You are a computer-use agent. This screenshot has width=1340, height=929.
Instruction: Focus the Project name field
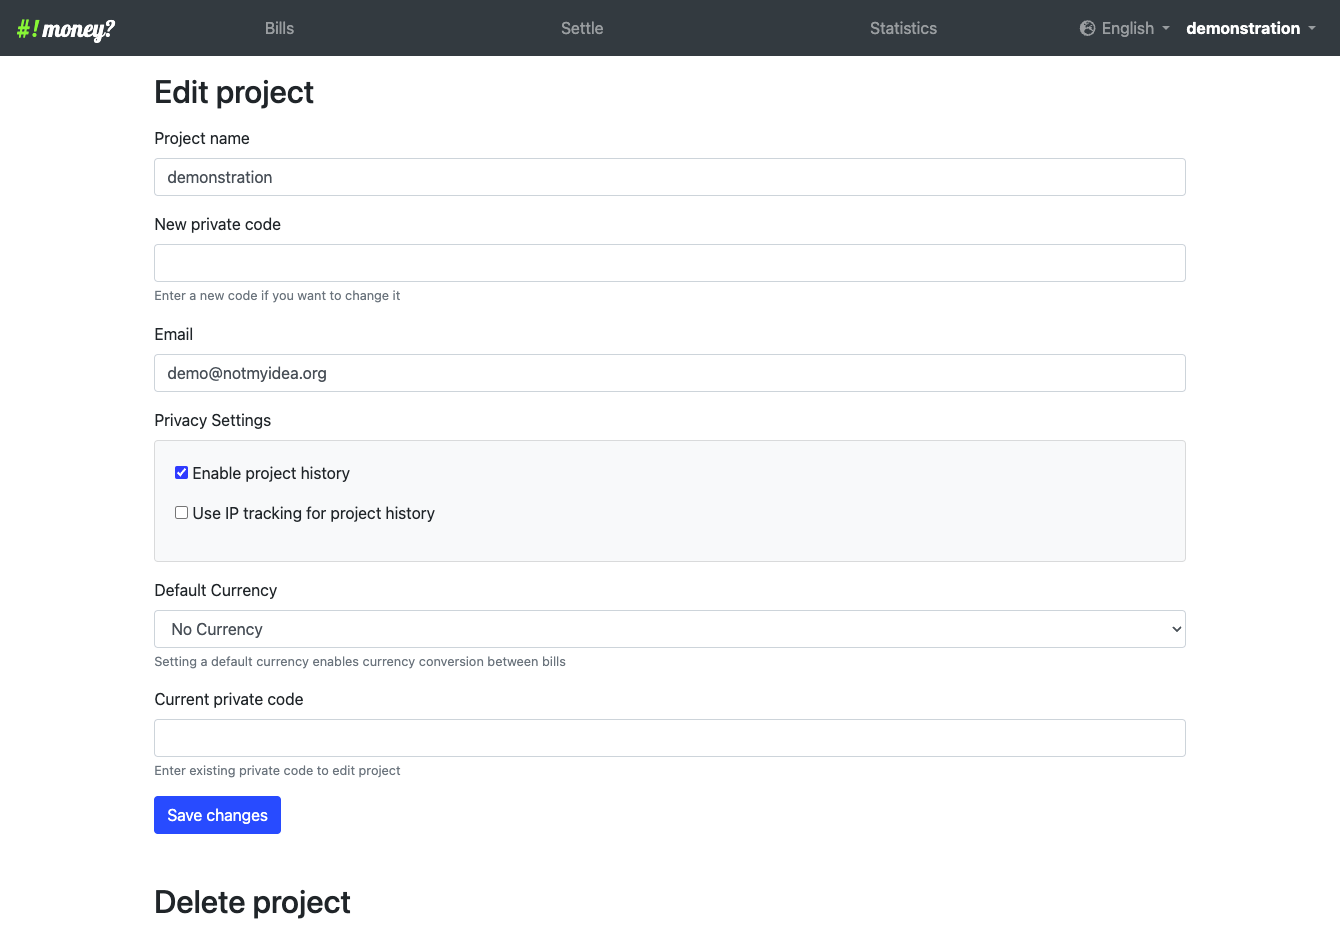[670, 177]
